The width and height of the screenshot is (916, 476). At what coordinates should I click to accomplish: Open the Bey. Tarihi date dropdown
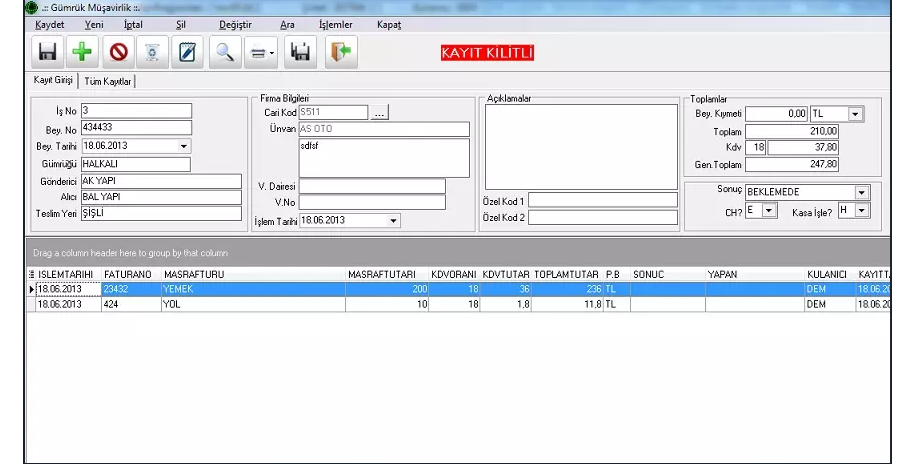[x=183, y=146]
